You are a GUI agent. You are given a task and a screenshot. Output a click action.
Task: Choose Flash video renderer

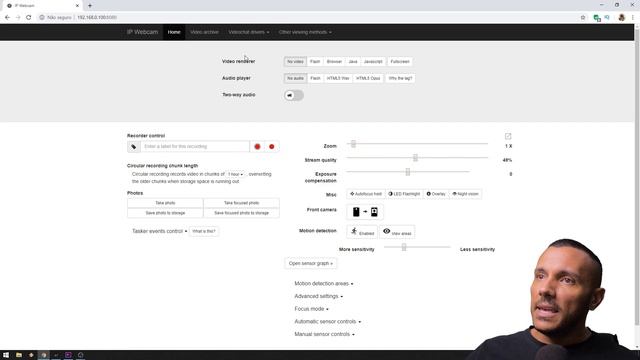[315, 62]
